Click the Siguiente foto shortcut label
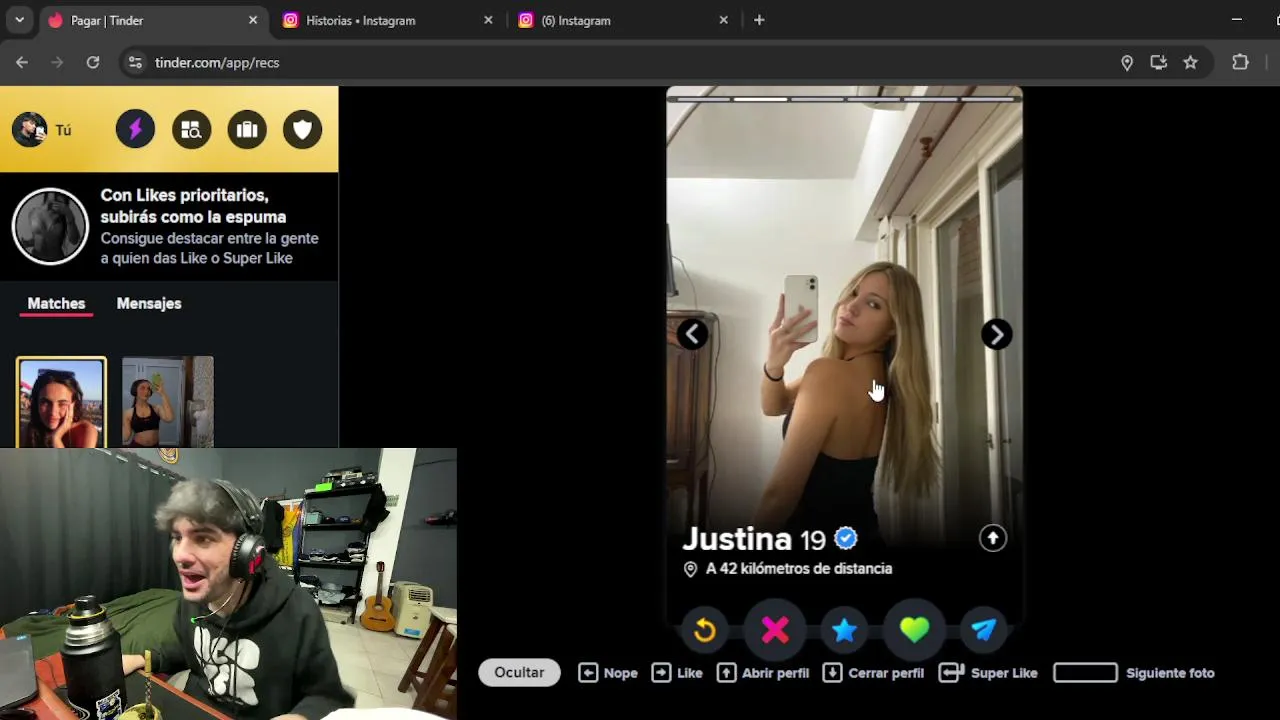This screenshot has height=720, width=1280. [1170, 673]
